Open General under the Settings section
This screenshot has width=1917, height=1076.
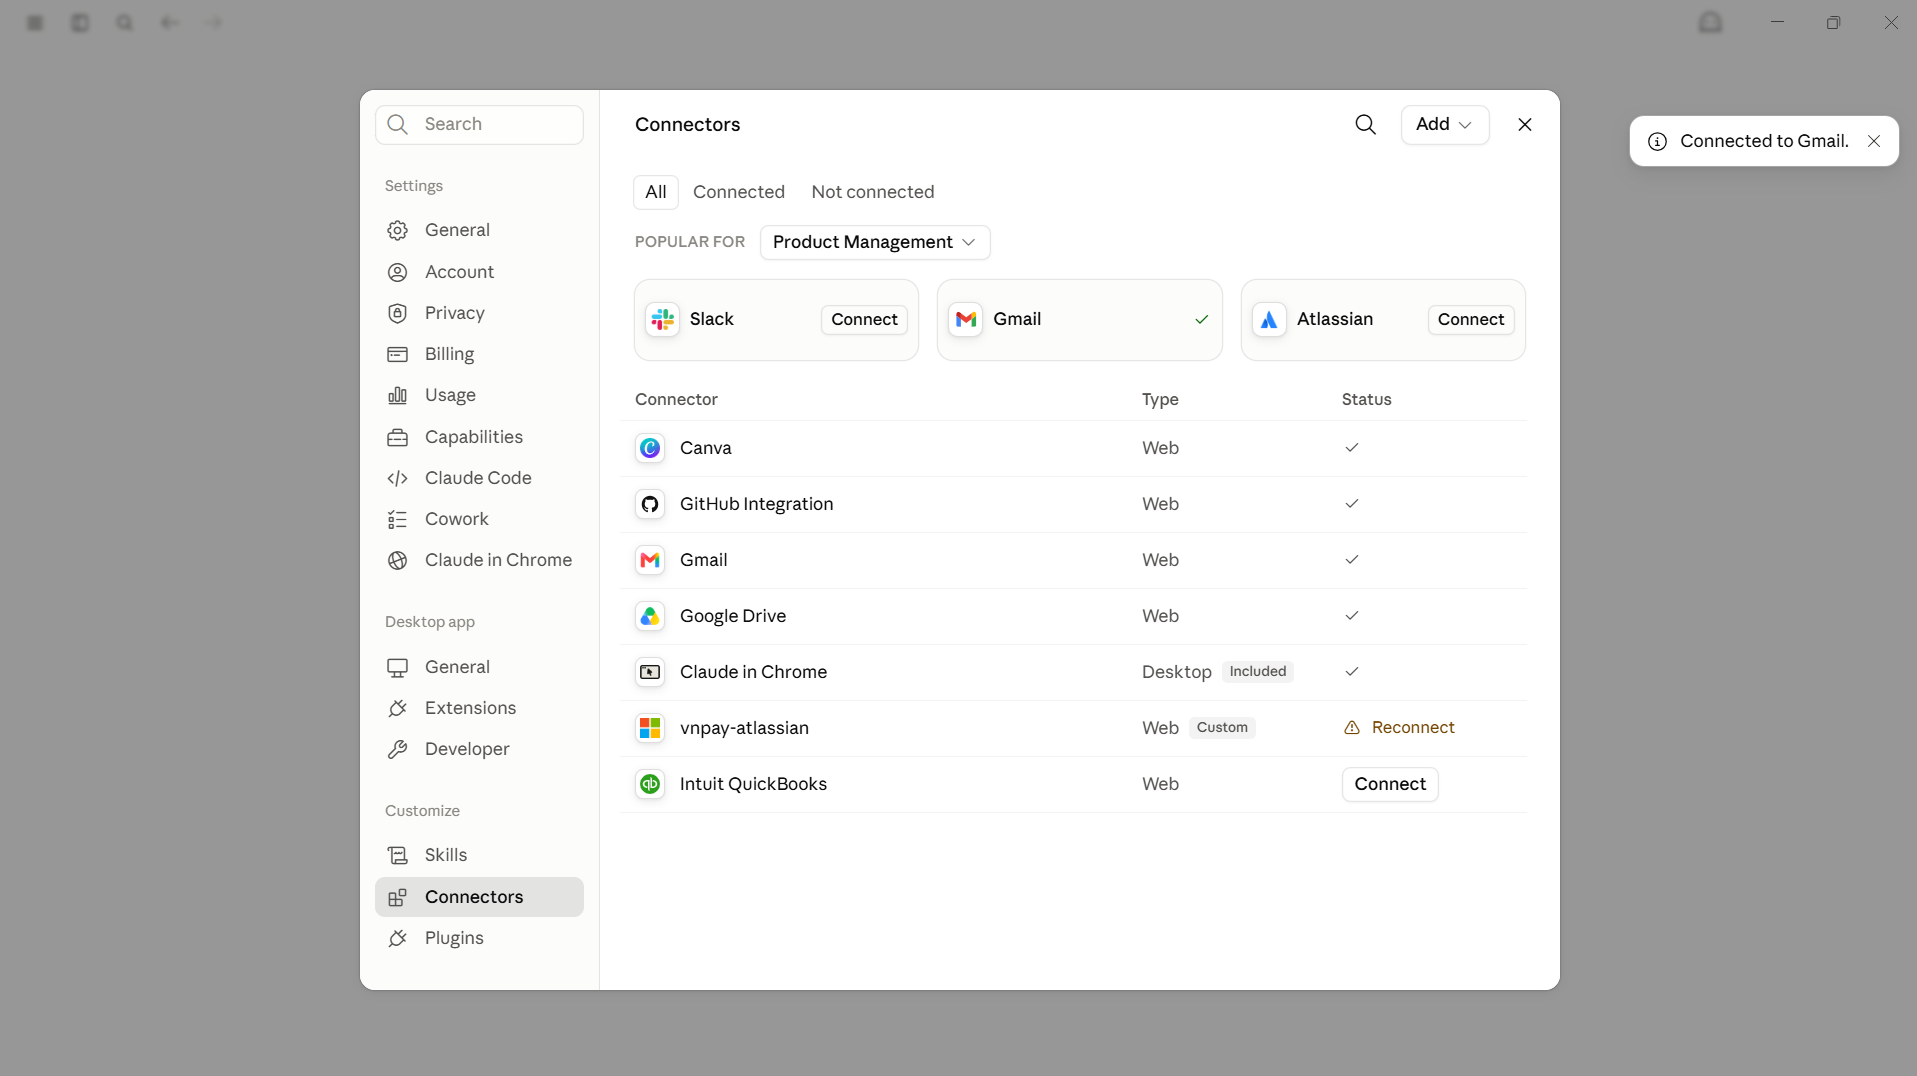(479, 230)
